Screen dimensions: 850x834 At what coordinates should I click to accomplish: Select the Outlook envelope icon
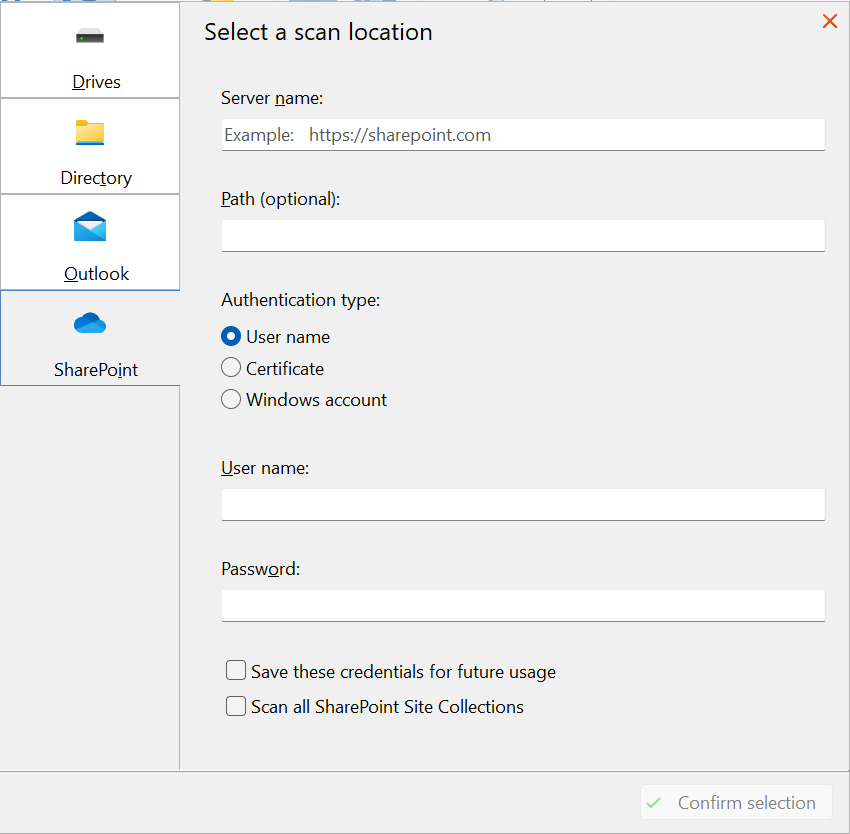89,228
